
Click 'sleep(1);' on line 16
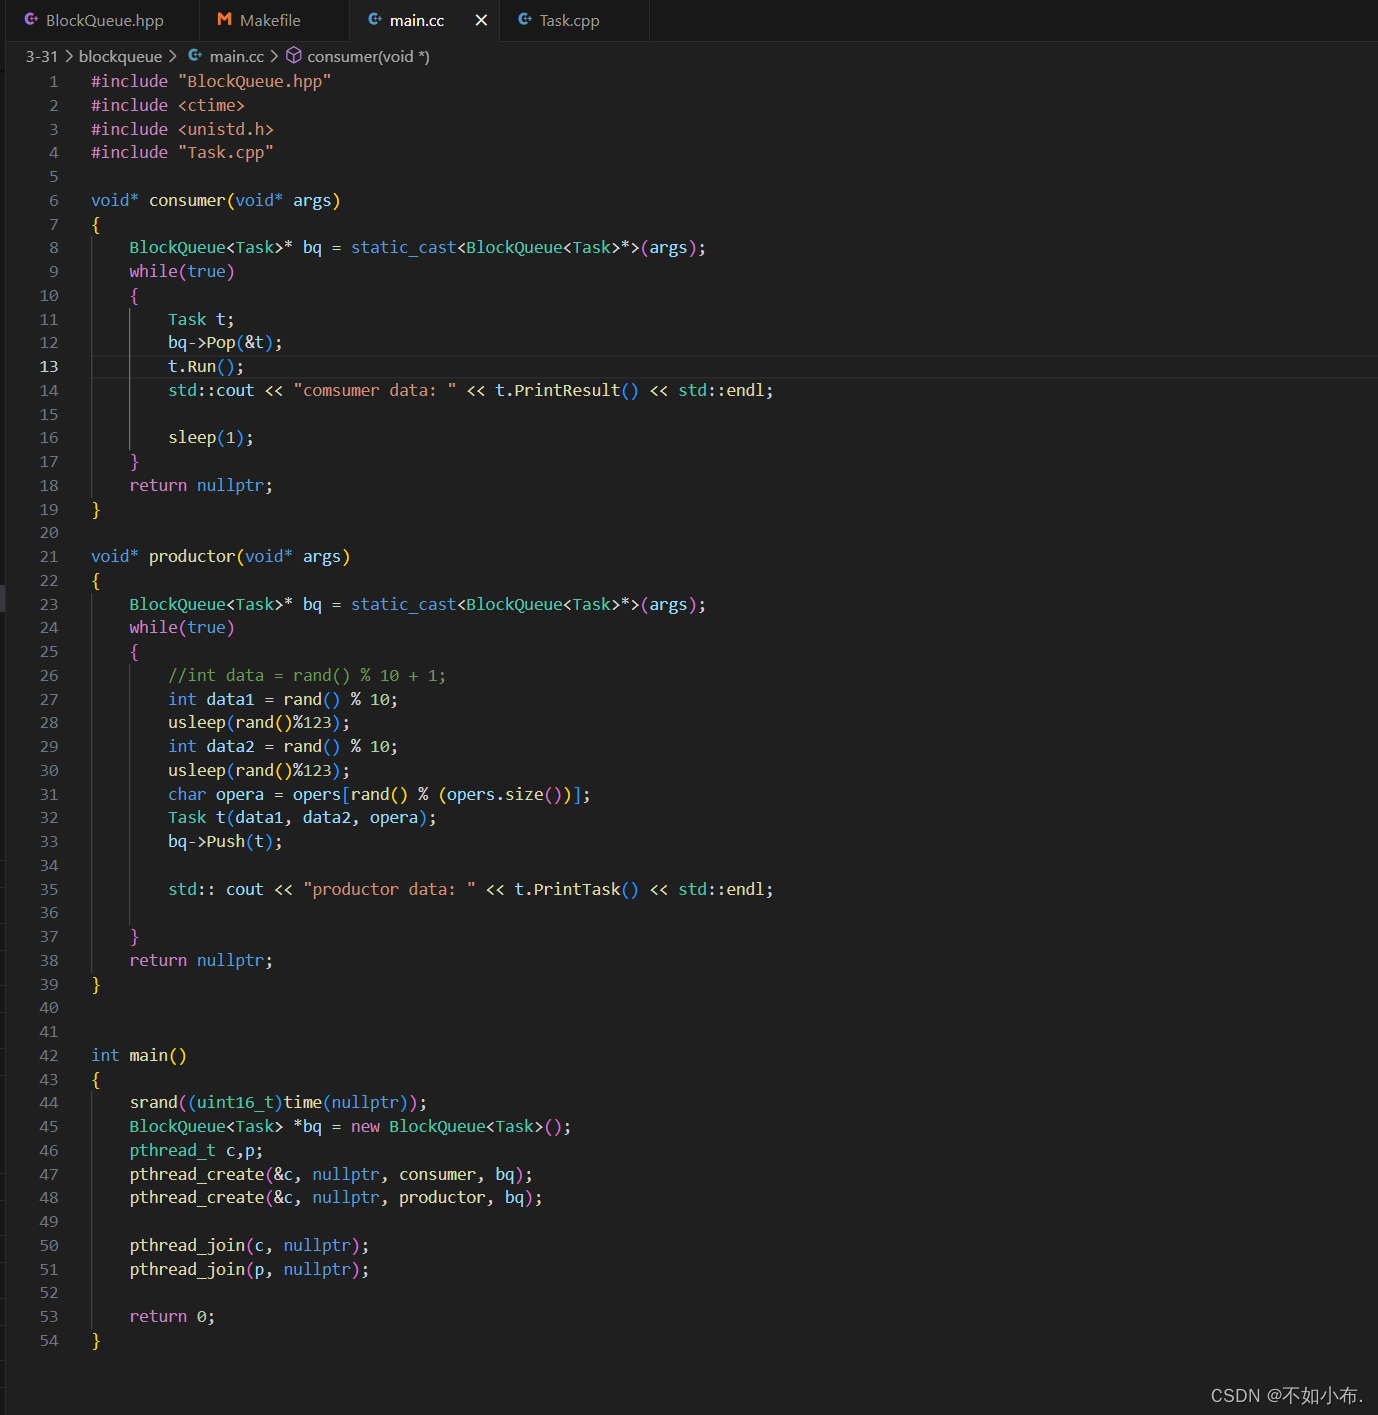(211, 438)
